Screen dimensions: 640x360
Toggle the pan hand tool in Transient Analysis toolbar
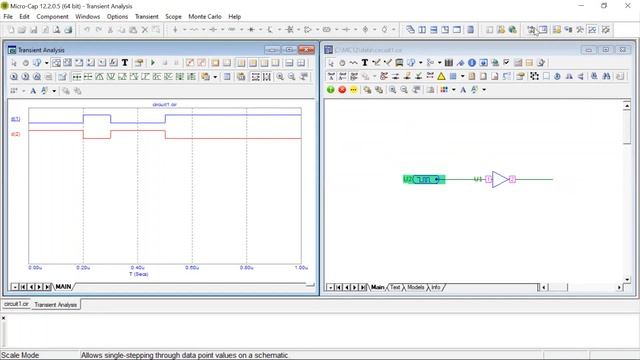(25, 63)
